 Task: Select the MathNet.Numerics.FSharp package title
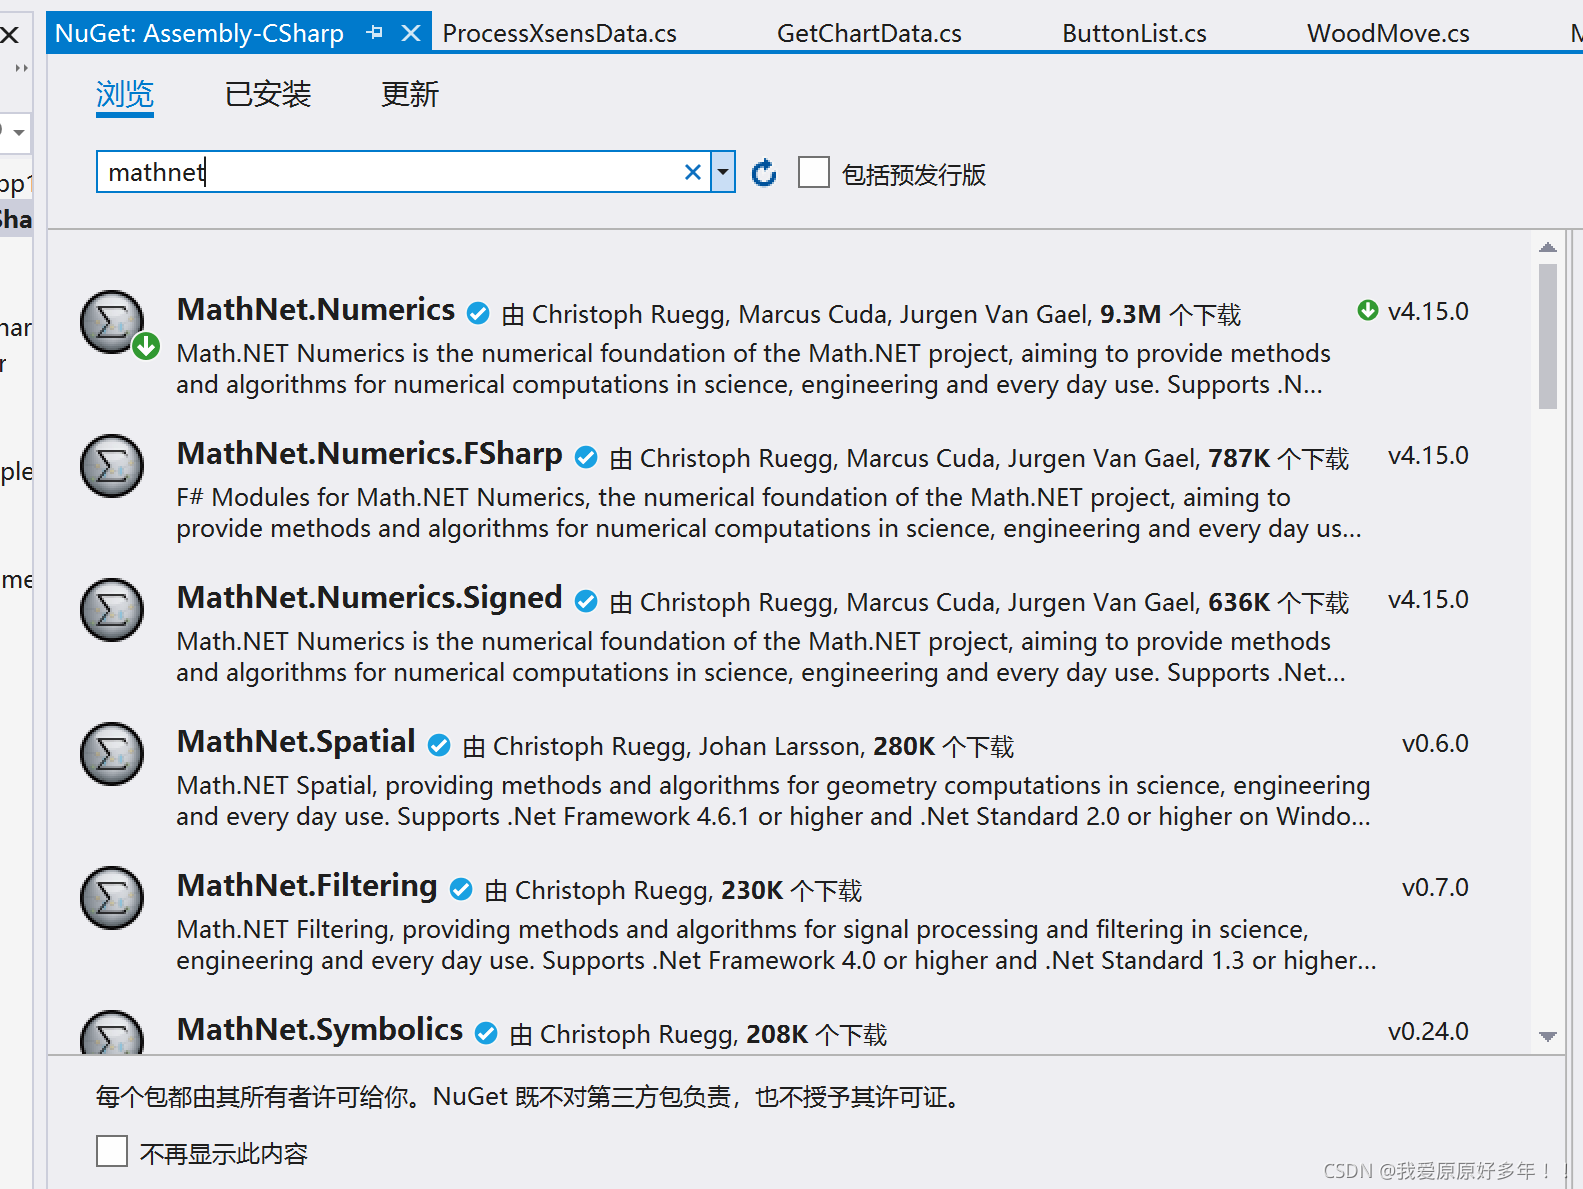(370, 454)
